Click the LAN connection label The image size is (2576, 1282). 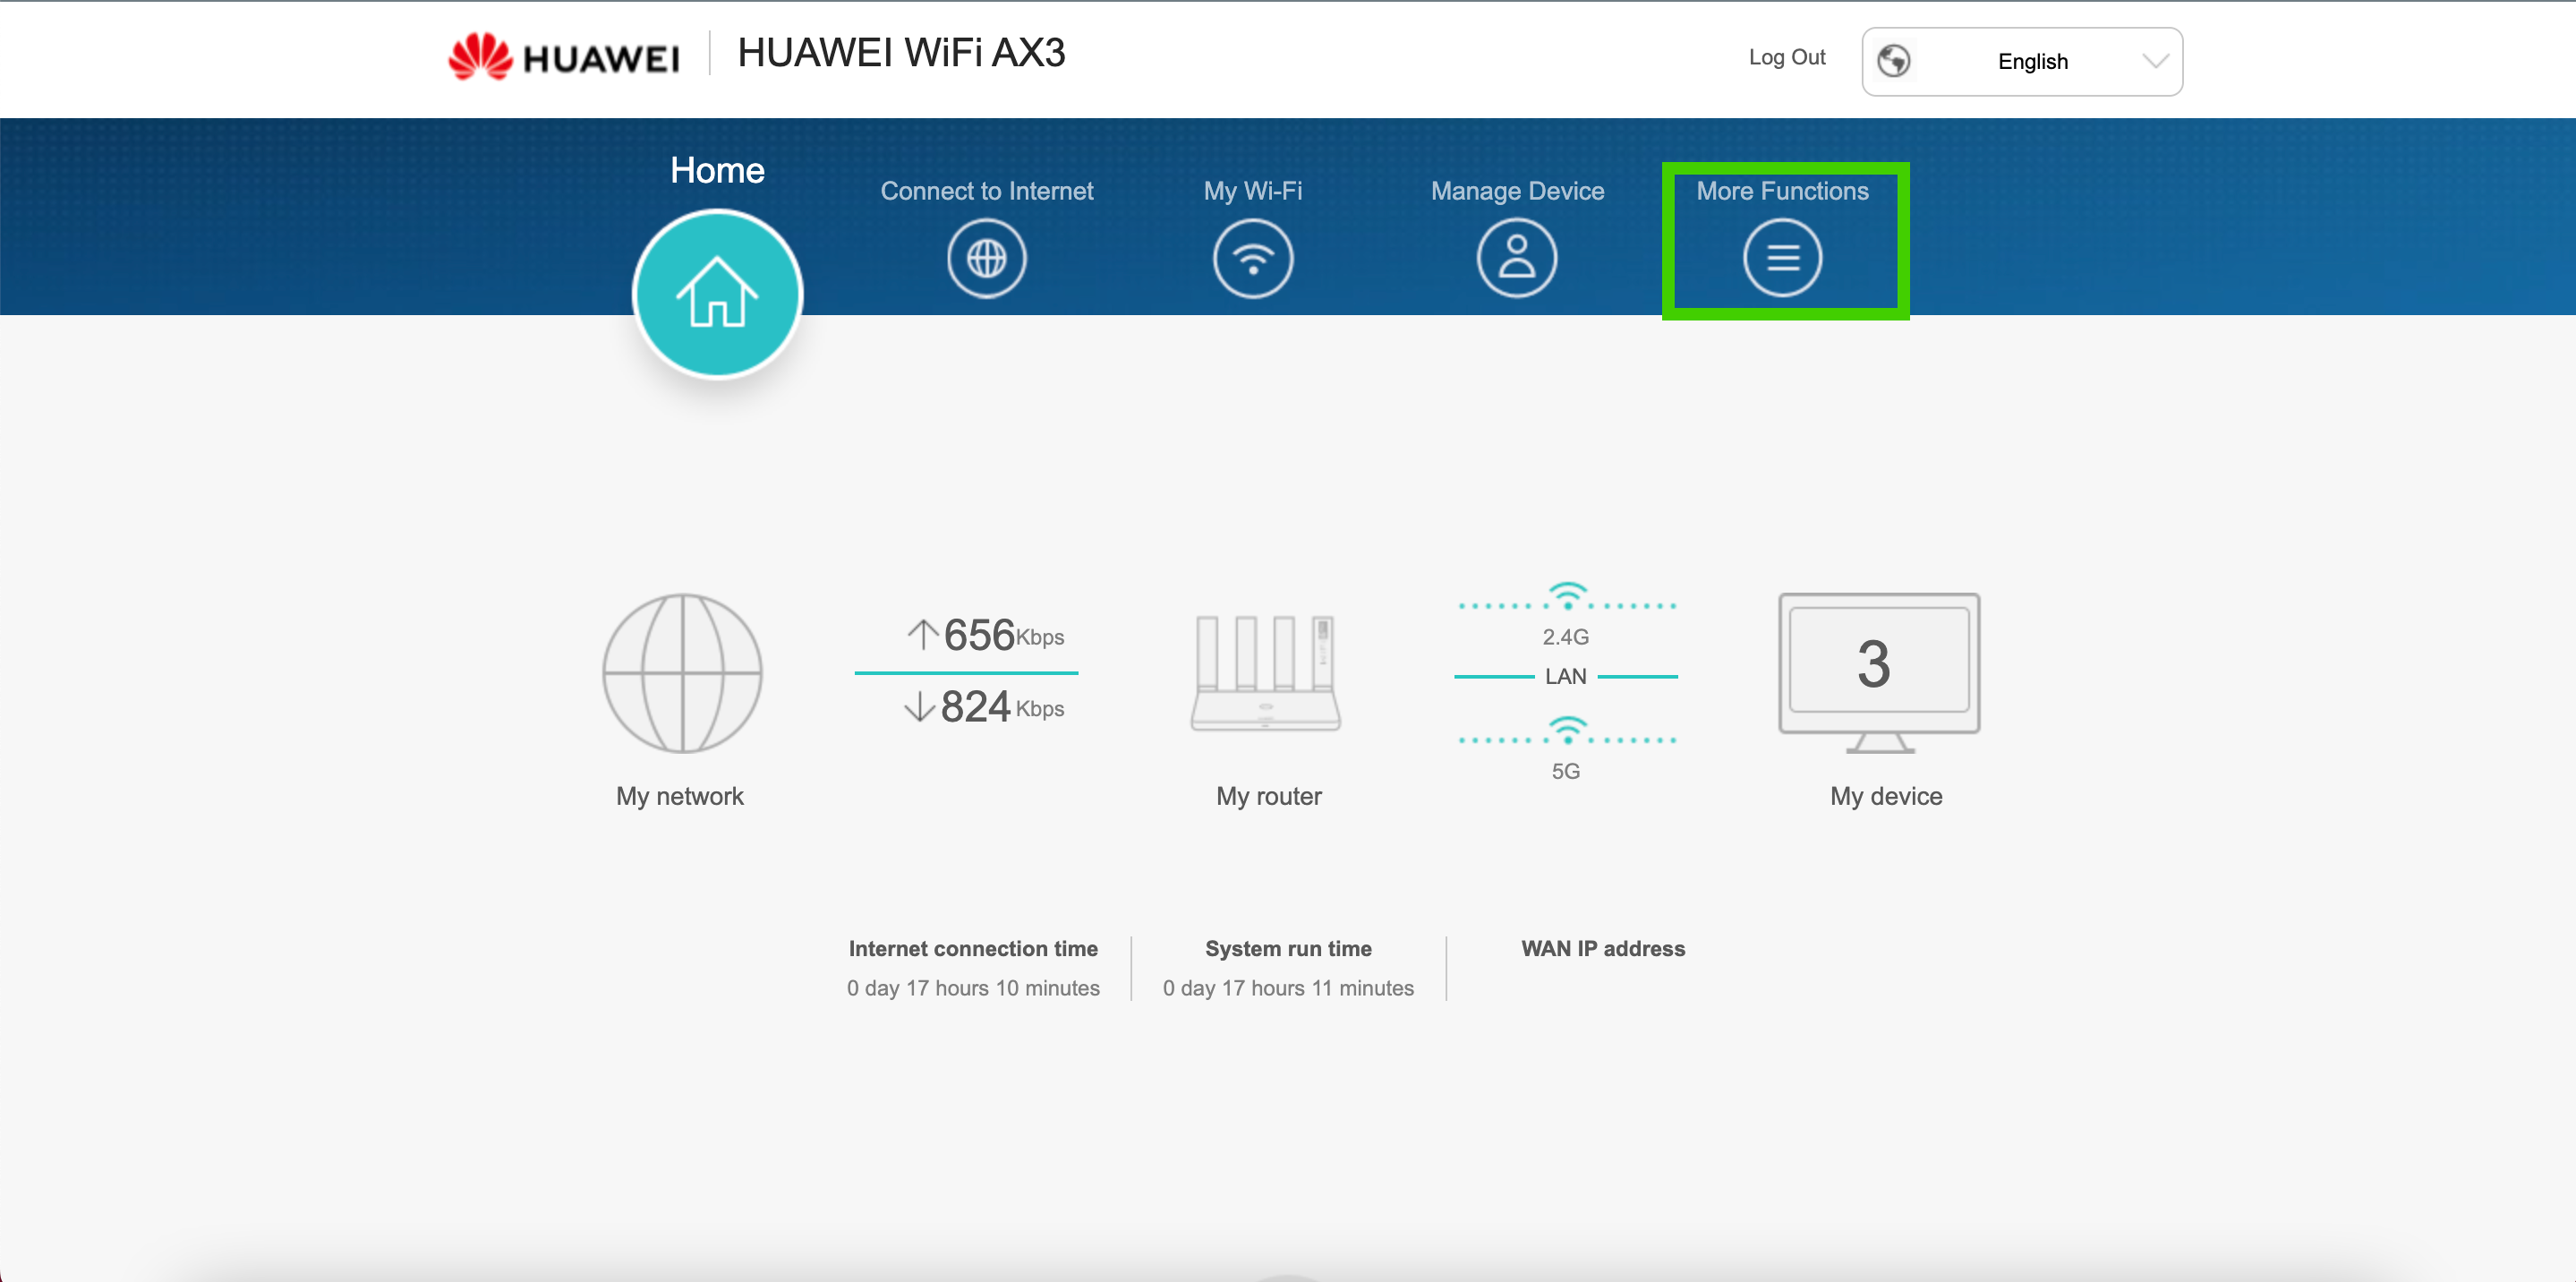(1565, 677)
